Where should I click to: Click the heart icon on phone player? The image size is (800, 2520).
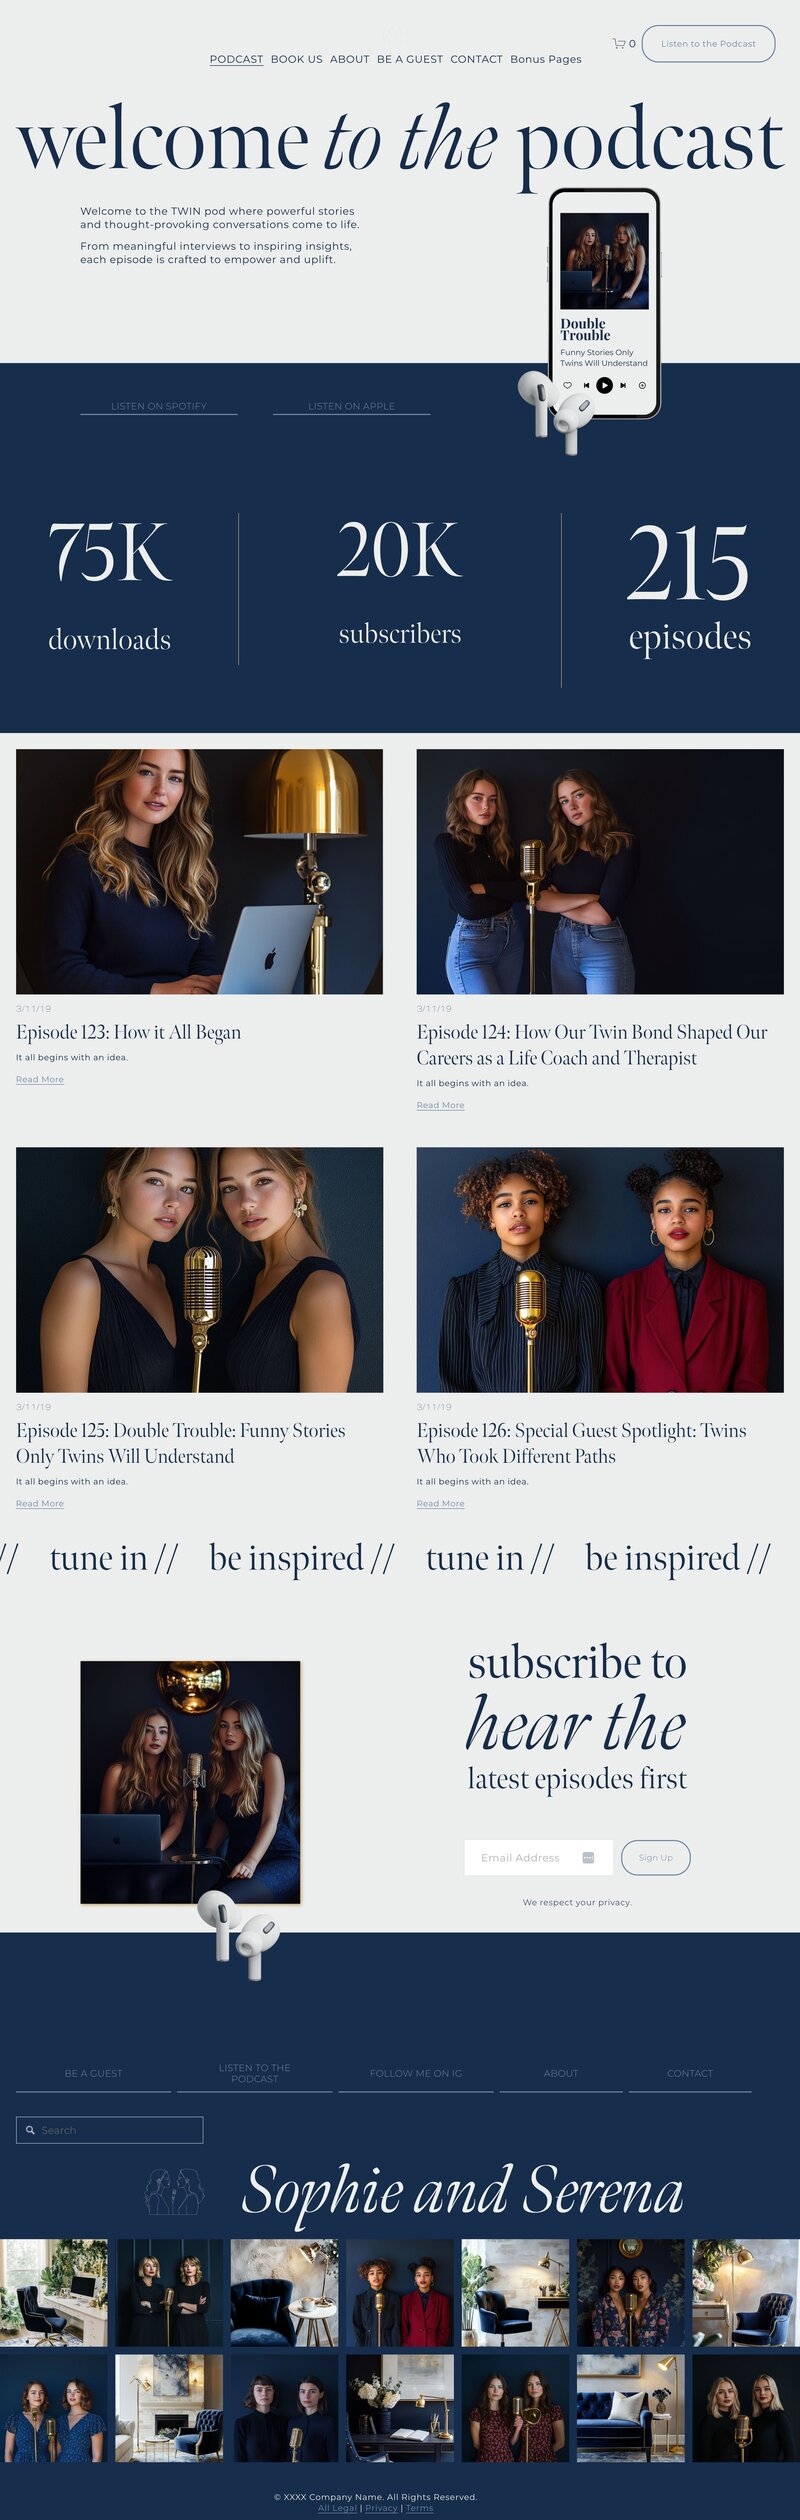point(567,385)
